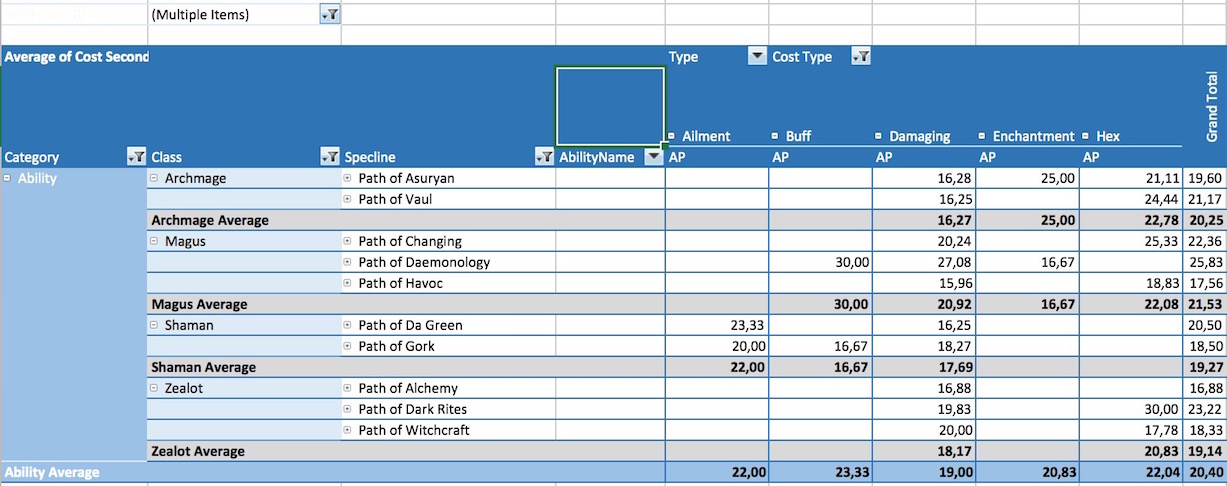The width and height of the screenshot is (1227, 486).
Task: Select the Grand Total column header
Action: [1211, 105]
